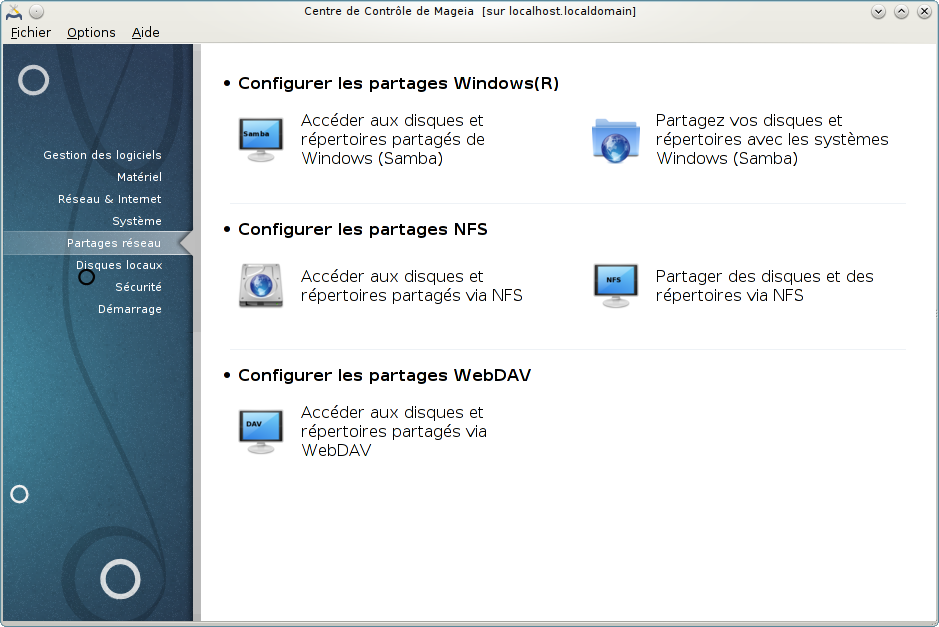
Task: Select Matériel category in sidebar
Action: (x=140, y=177)
